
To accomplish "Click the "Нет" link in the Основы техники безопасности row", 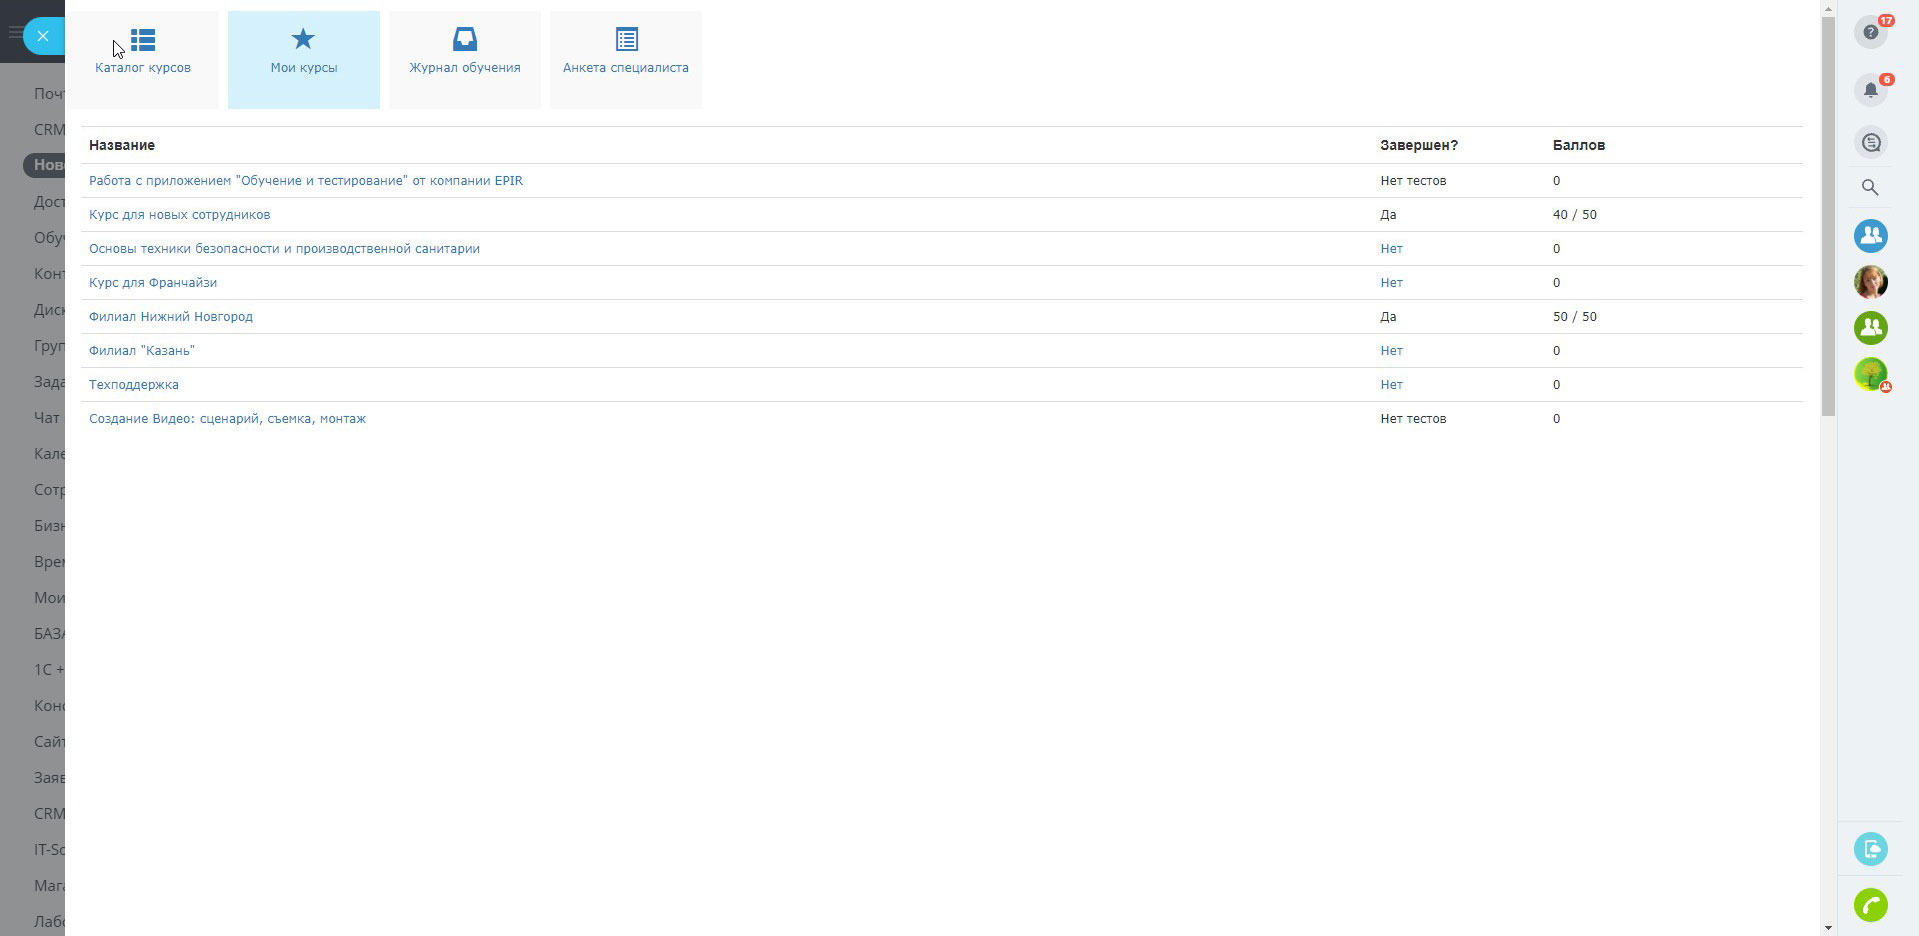I will [x=1392, y=249].
